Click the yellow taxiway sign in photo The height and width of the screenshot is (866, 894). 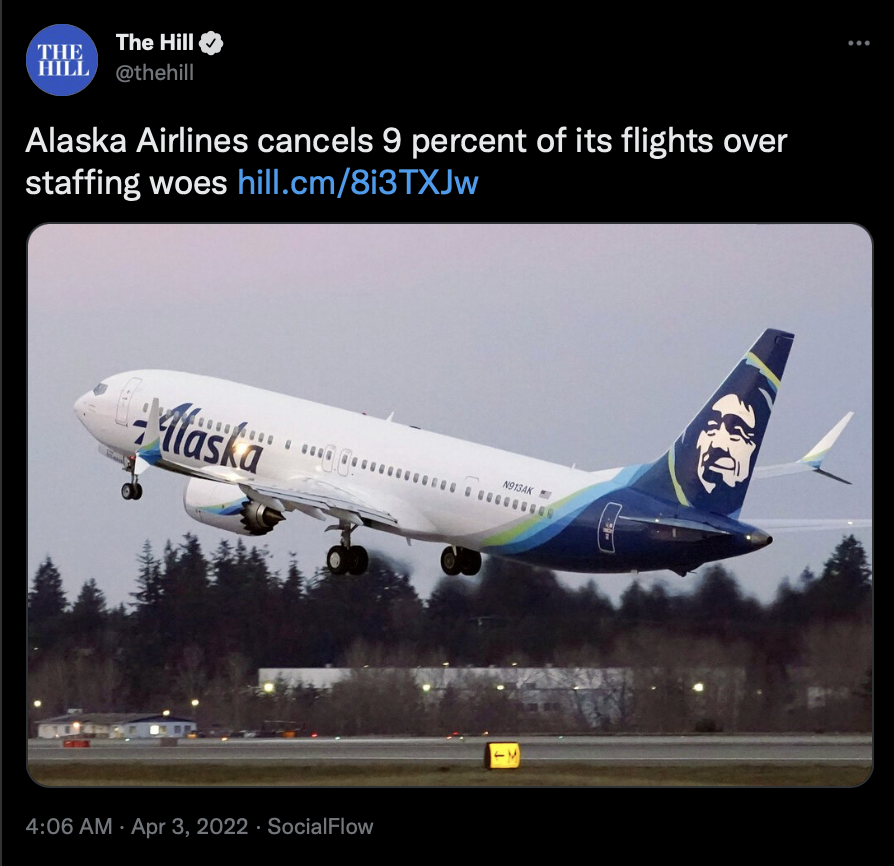coord(502,756)
